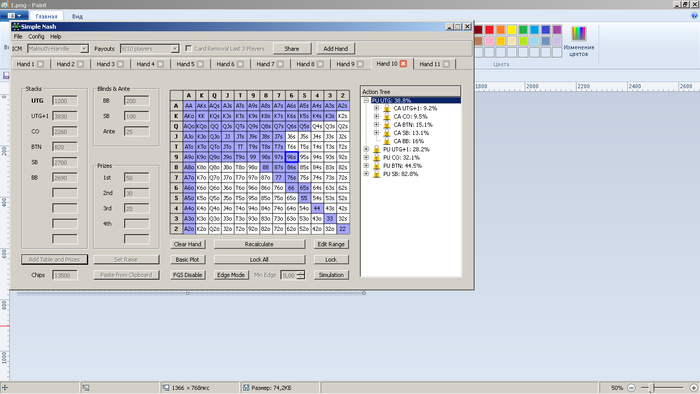Click the Lock button next to Lock All
This screenshot has height=394, width=700.
pos(331,259)
